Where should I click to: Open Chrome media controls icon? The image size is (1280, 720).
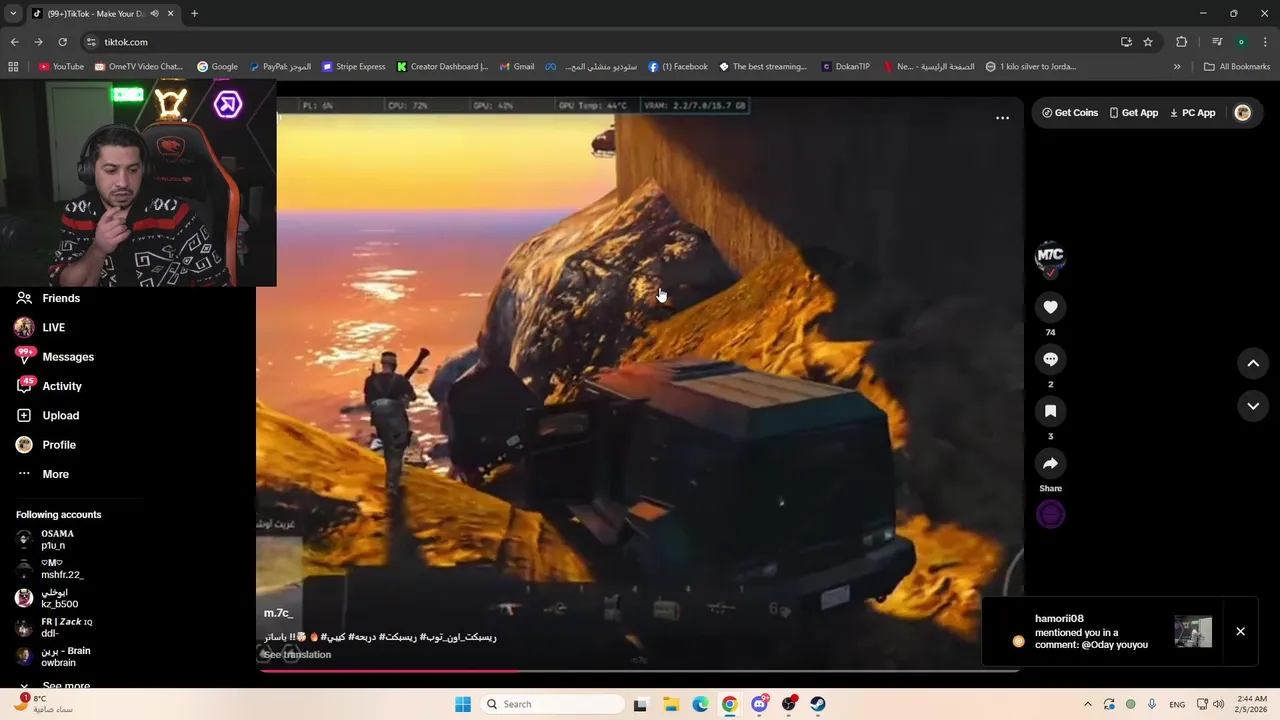coord(1217,42)
